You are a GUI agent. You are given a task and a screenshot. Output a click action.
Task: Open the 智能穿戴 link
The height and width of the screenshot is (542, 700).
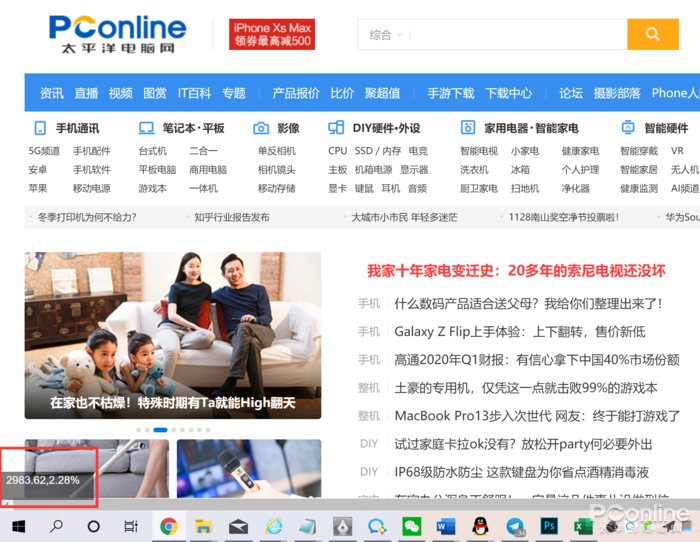(639, 151)
